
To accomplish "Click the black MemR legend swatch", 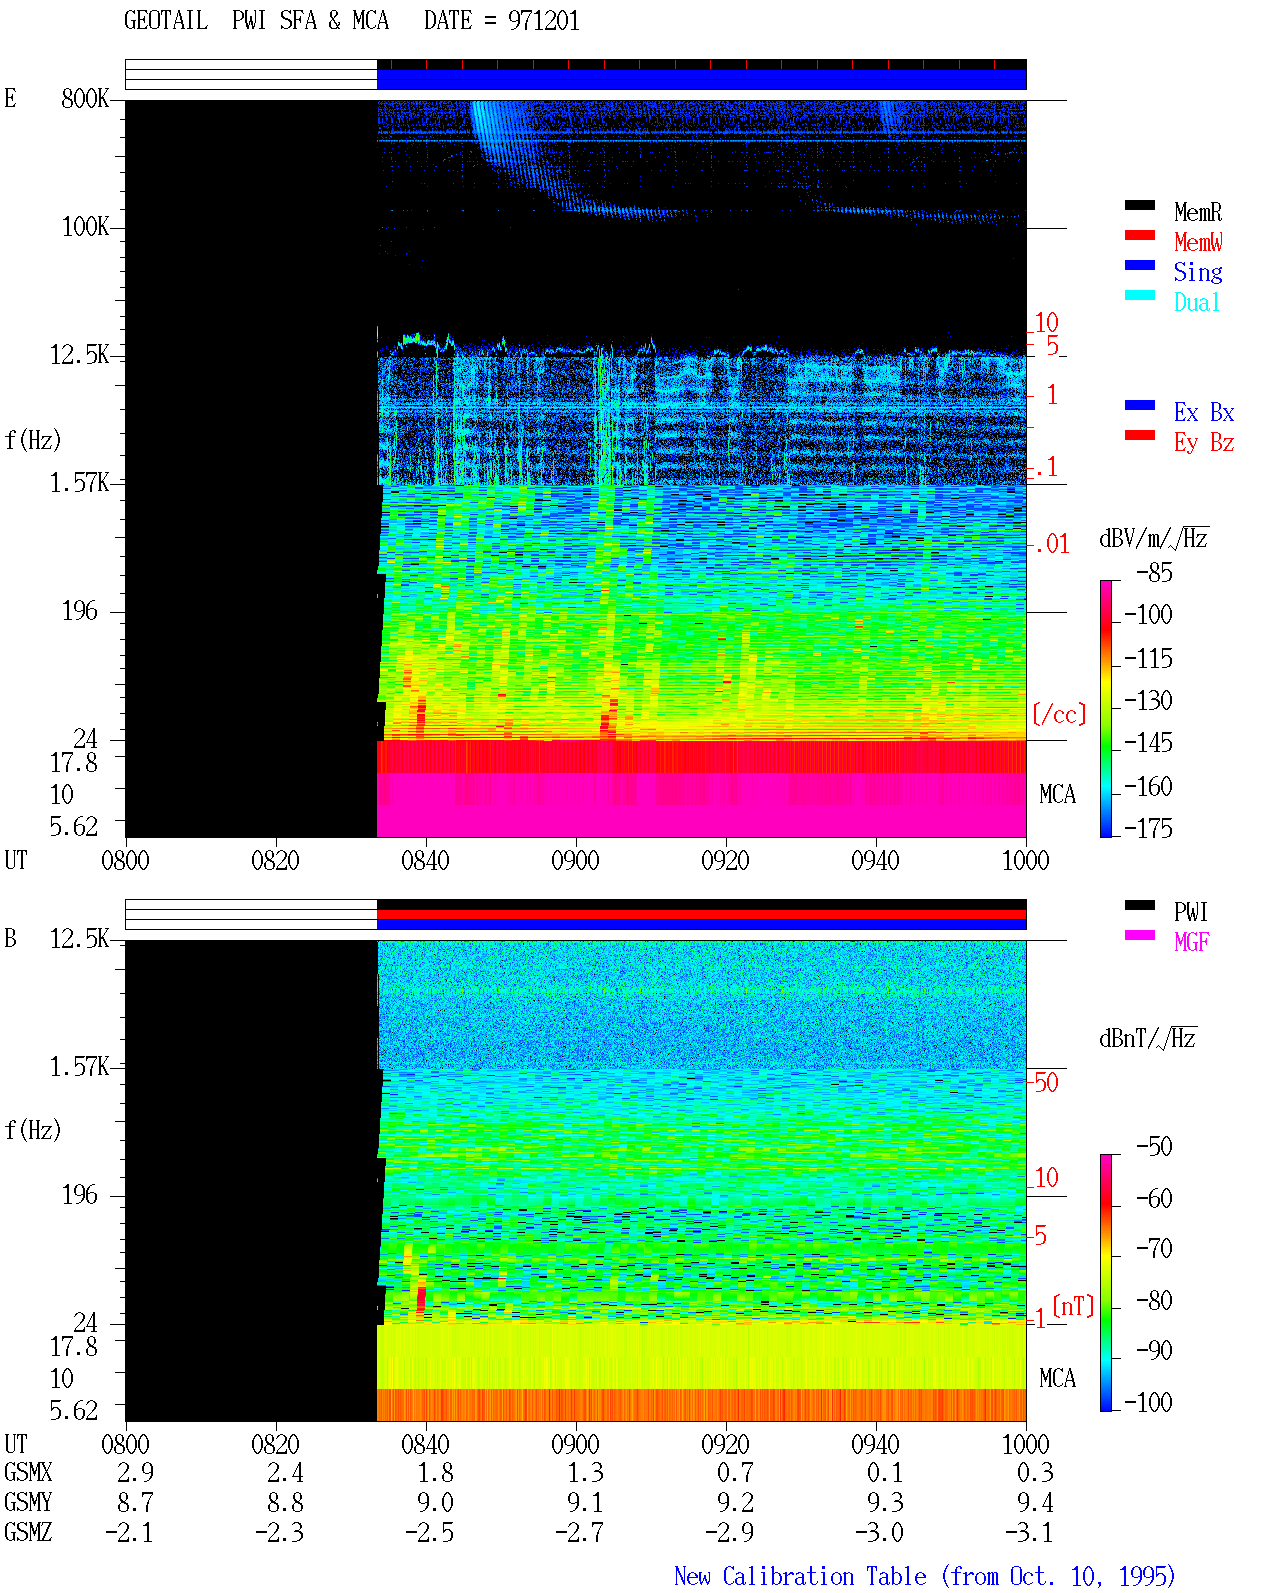I will pos(1140,206).
